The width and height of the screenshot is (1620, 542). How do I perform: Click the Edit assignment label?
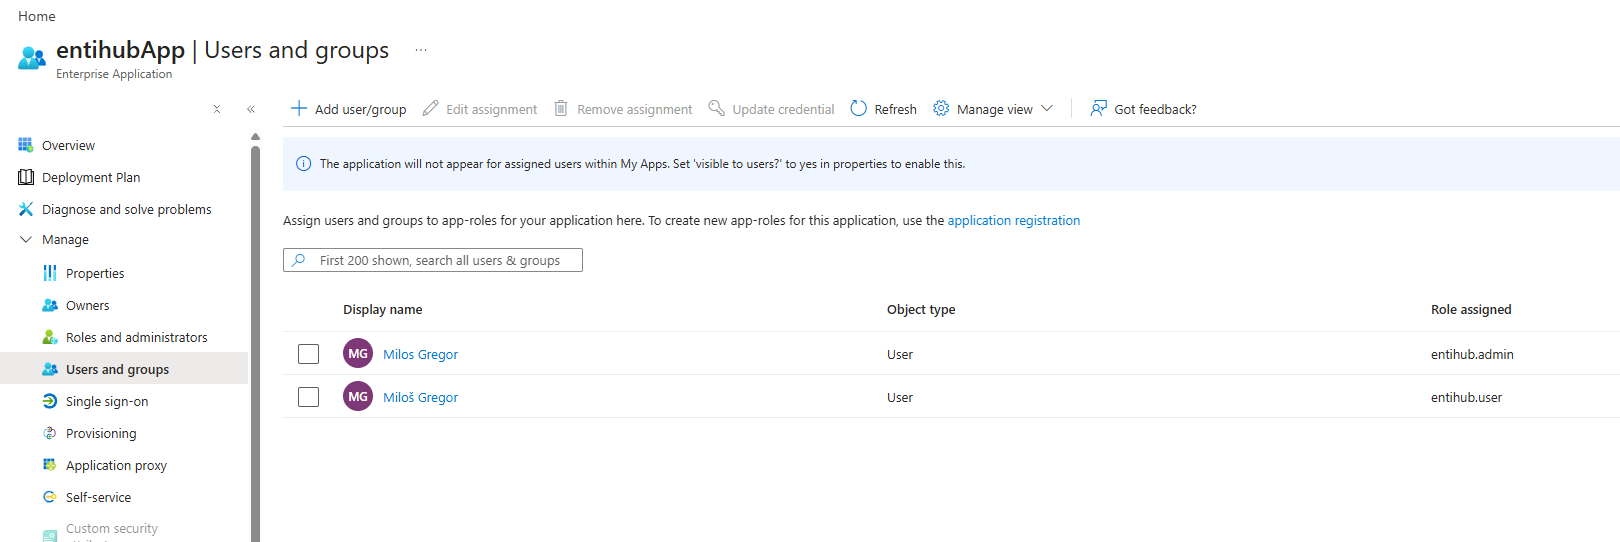coord(491,109)
